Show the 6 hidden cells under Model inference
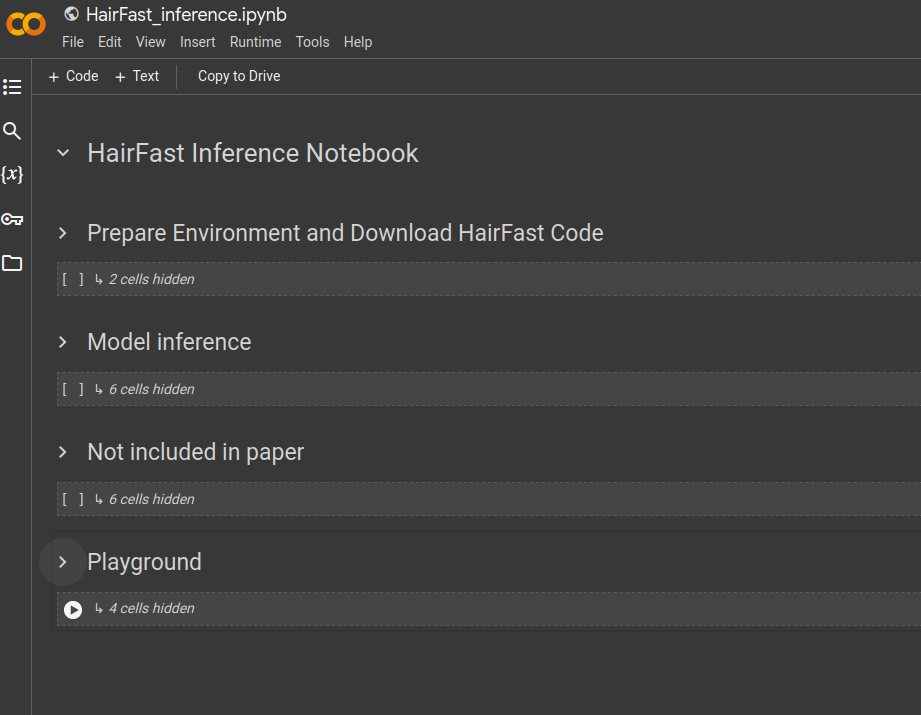This screenshot has width=921, height=715. [x=151, y=389]
